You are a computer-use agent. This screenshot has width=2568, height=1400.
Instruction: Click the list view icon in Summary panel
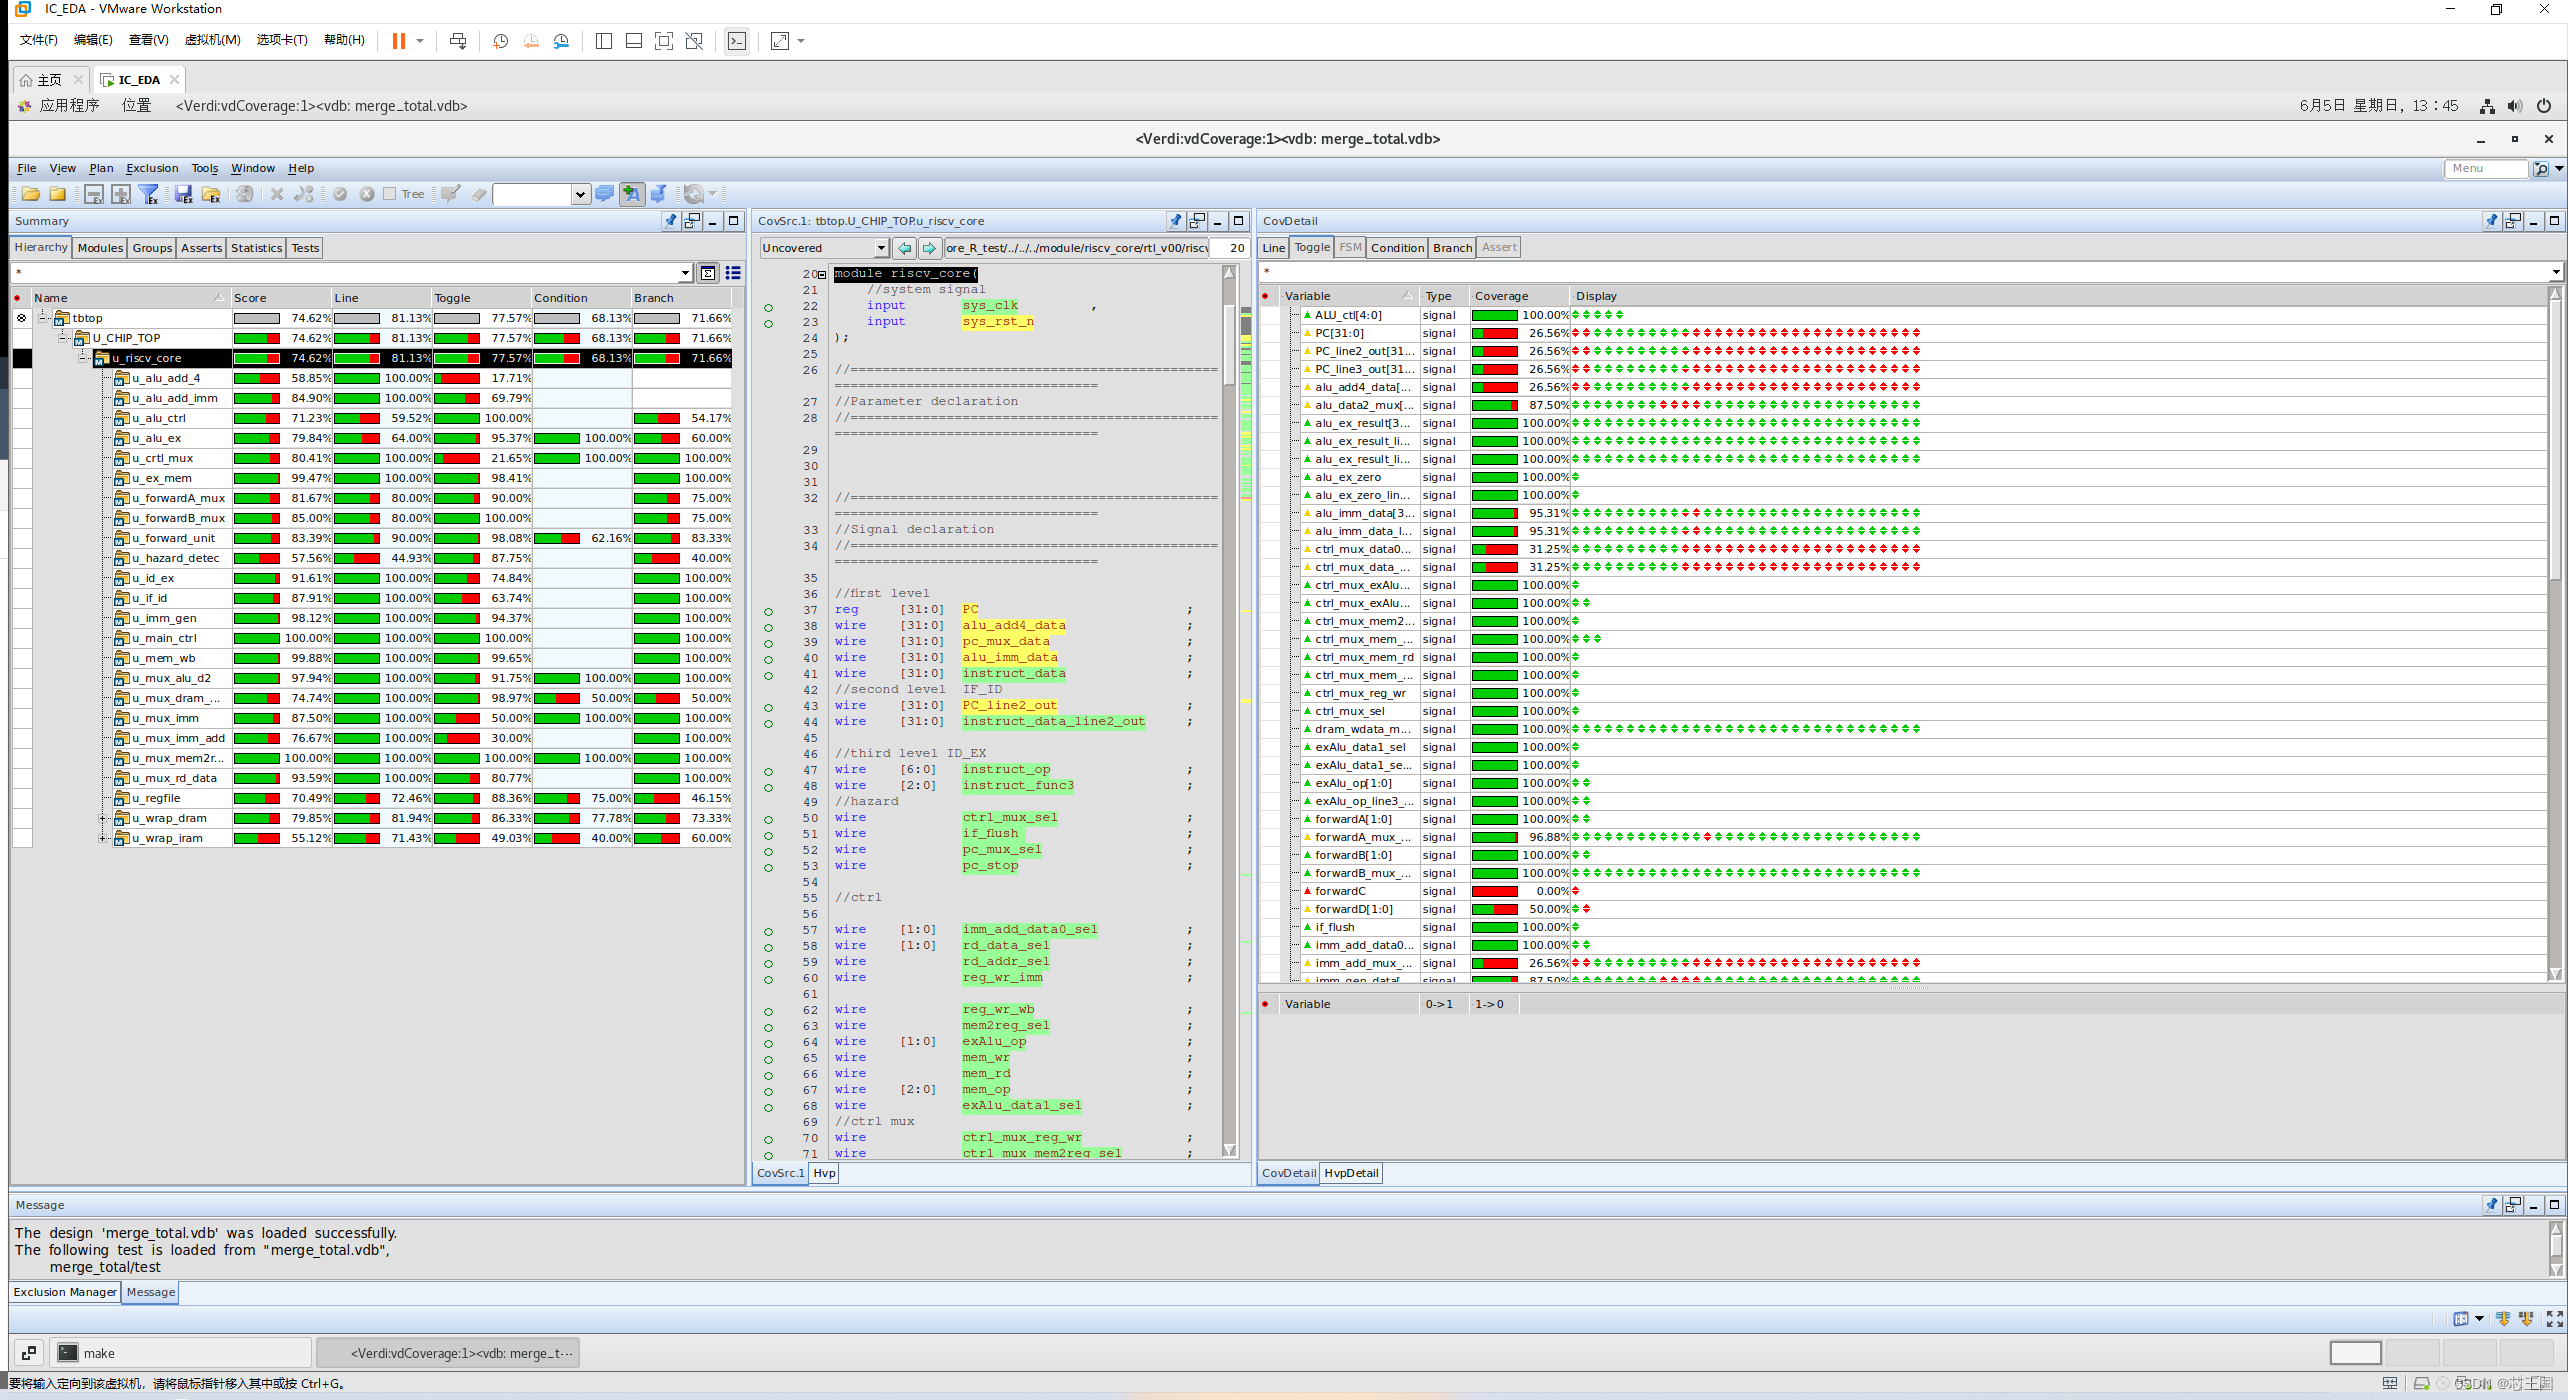[x=733, y=273]
